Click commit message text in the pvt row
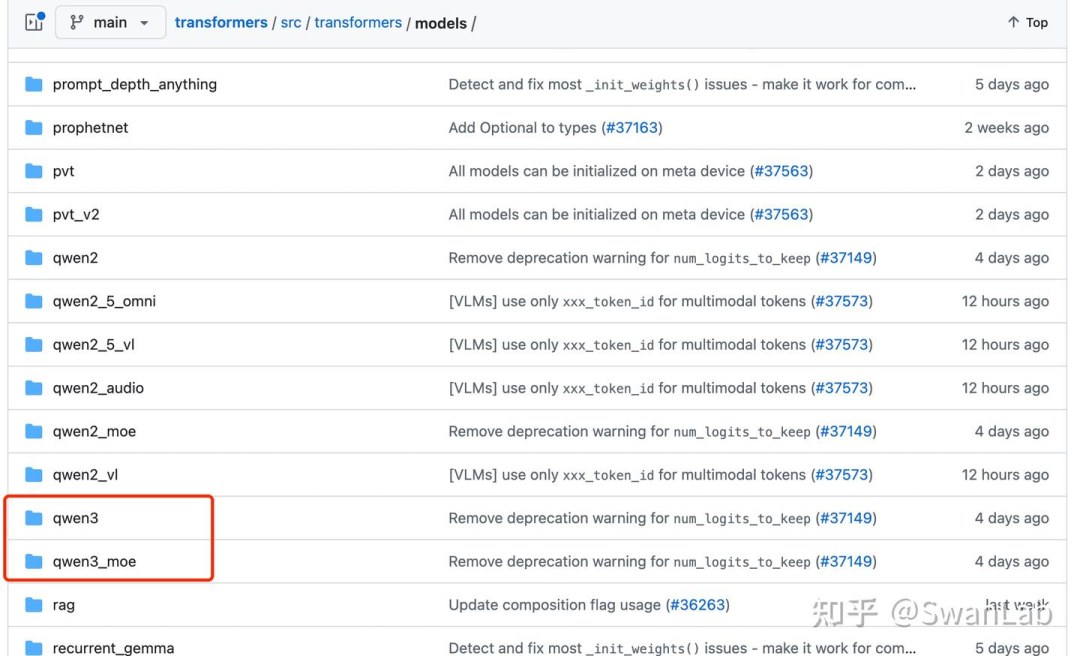 (596, 171)
